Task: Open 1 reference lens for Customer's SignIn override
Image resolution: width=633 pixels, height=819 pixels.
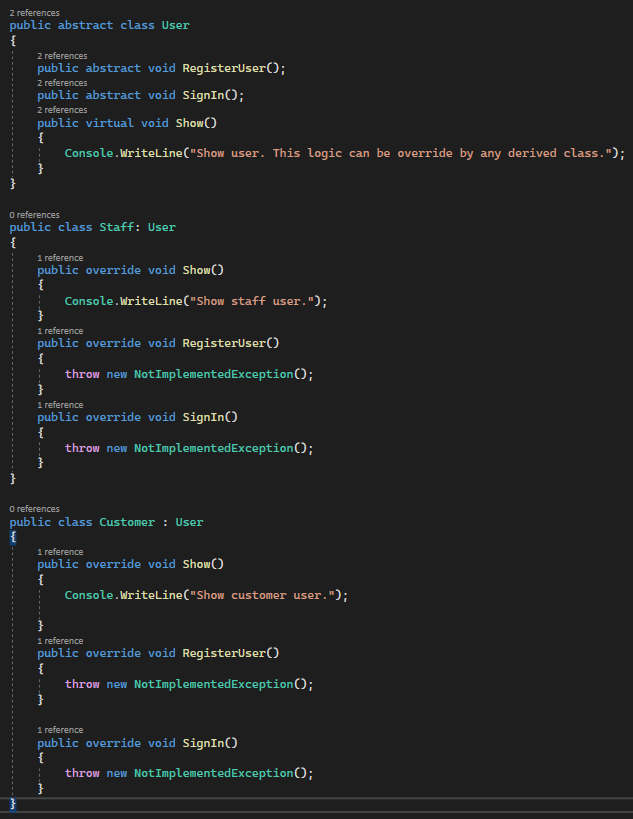Action: point(60,730)
